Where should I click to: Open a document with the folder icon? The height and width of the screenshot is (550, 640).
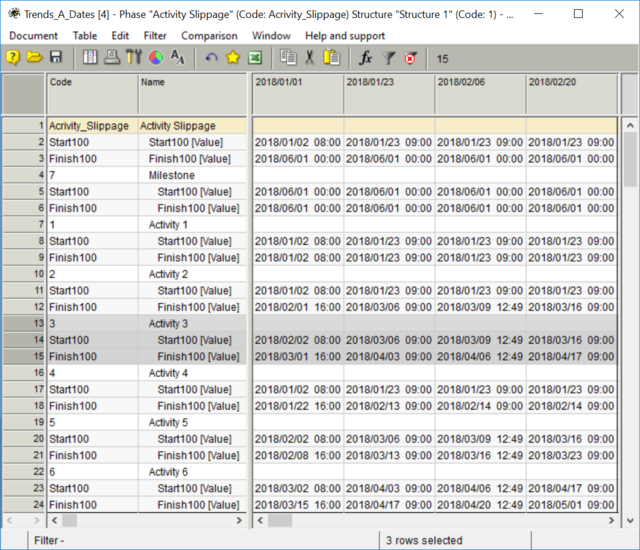(x=34, y=58)
